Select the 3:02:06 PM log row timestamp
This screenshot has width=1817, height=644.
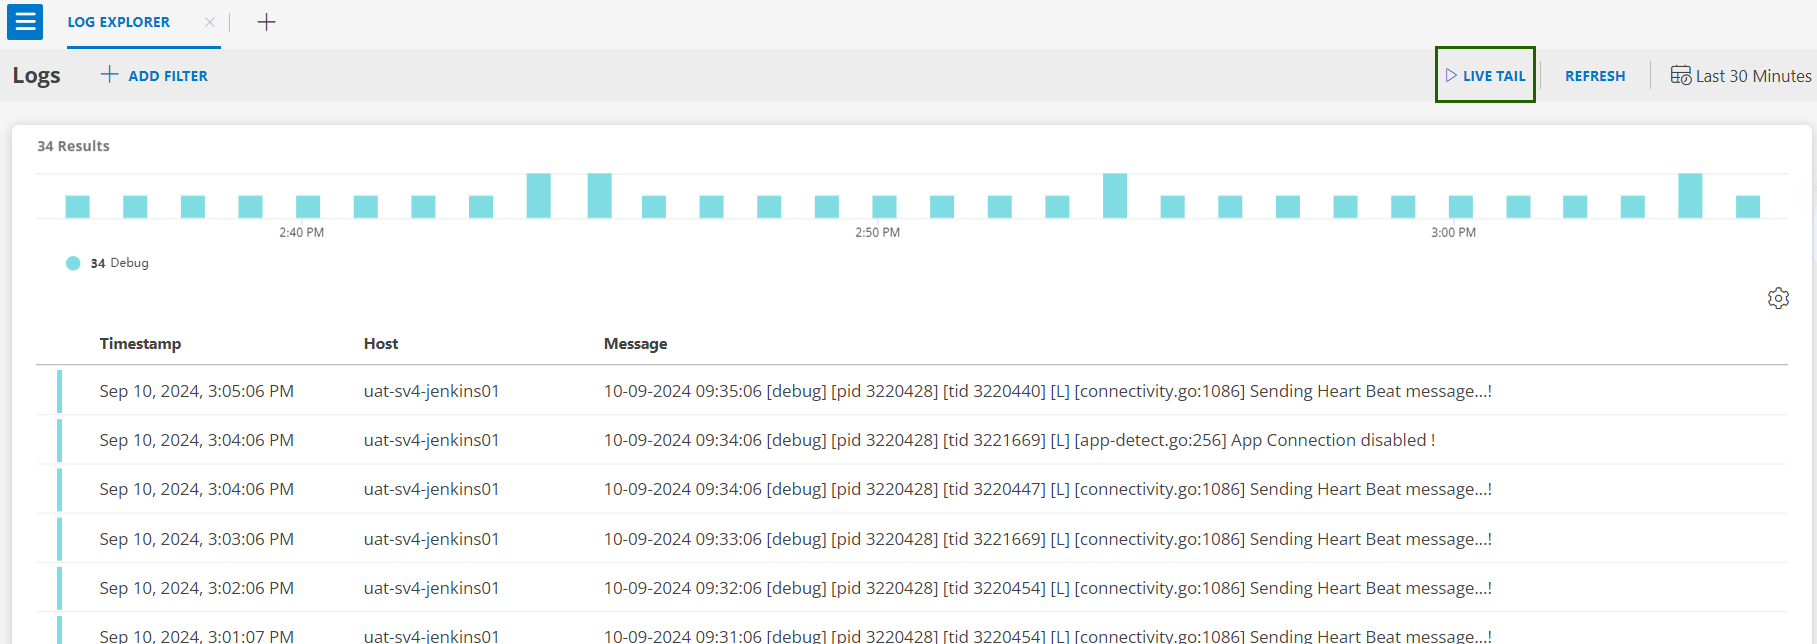tap(196, 588)
